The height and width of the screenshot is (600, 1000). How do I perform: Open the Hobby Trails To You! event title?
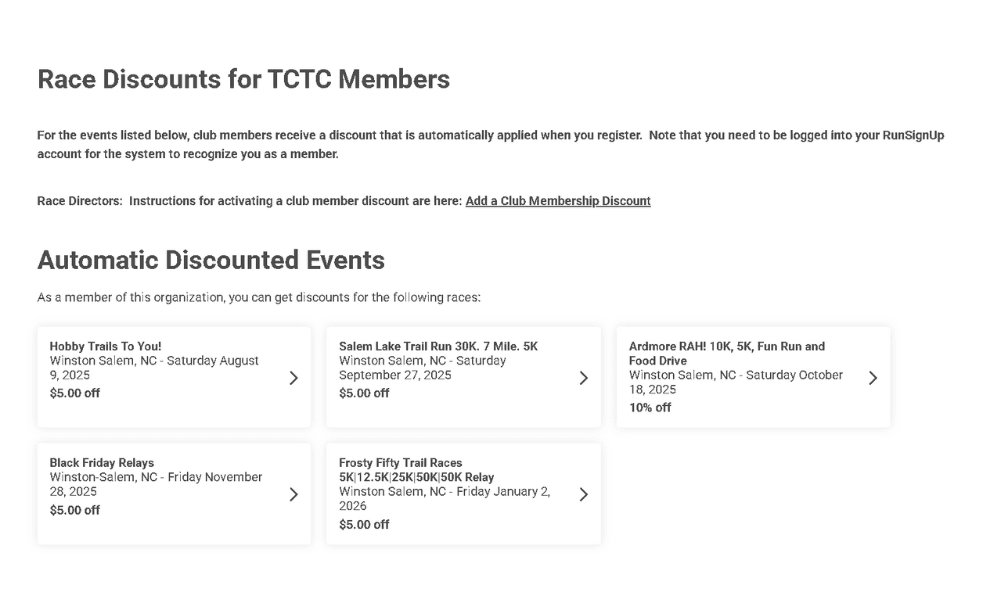pos(106,346)
